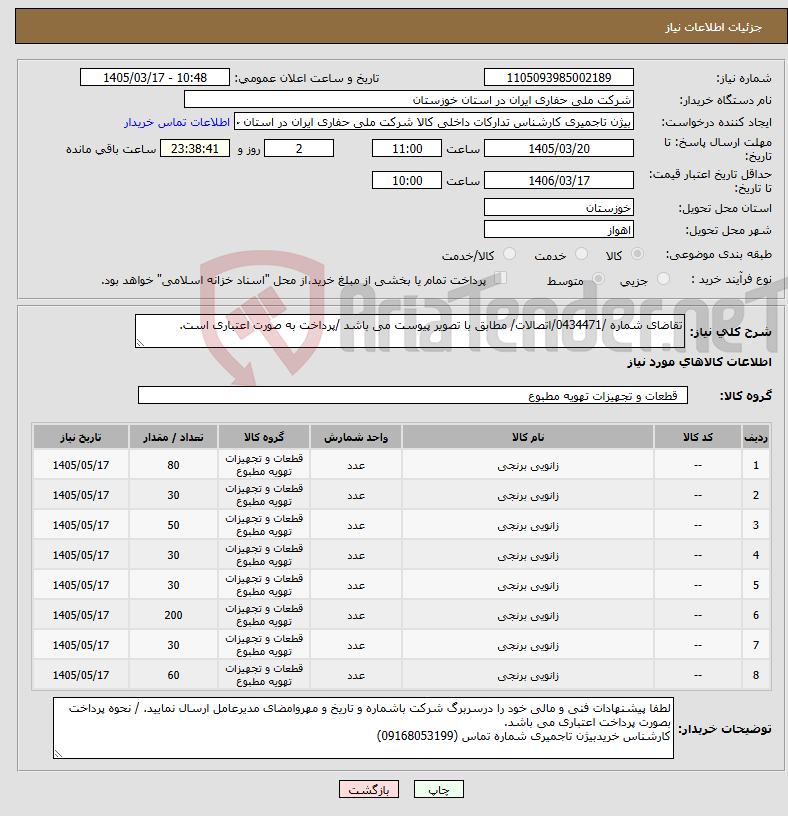Select the کالا radio button
Screen dimensions: 788x816
(637, 254)
